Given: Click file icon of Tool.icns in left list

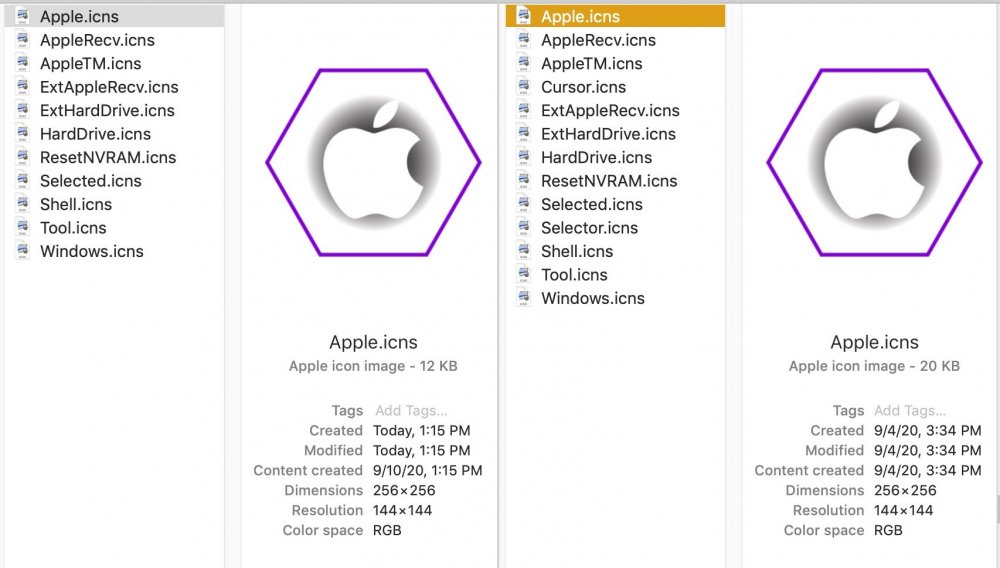Looking at the screenshot, I should coord(22,228).
